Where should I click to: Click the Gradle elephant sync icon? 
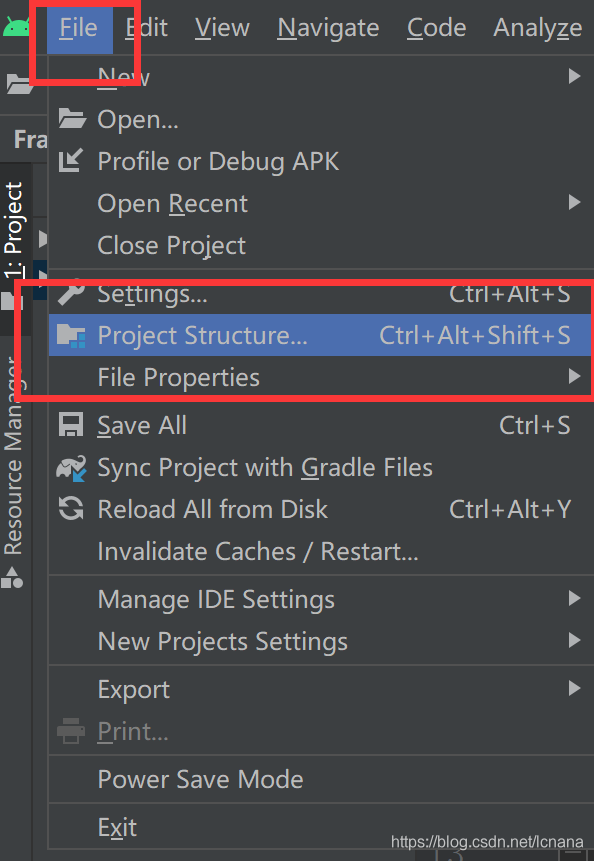point(71,468)
